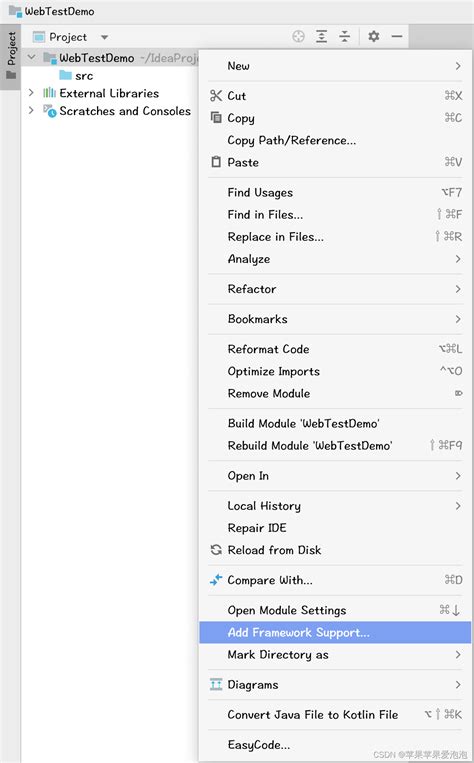Choose Open Module Settings
The image size is (474, 763).
pyautogui.click(x=335, y=610)
